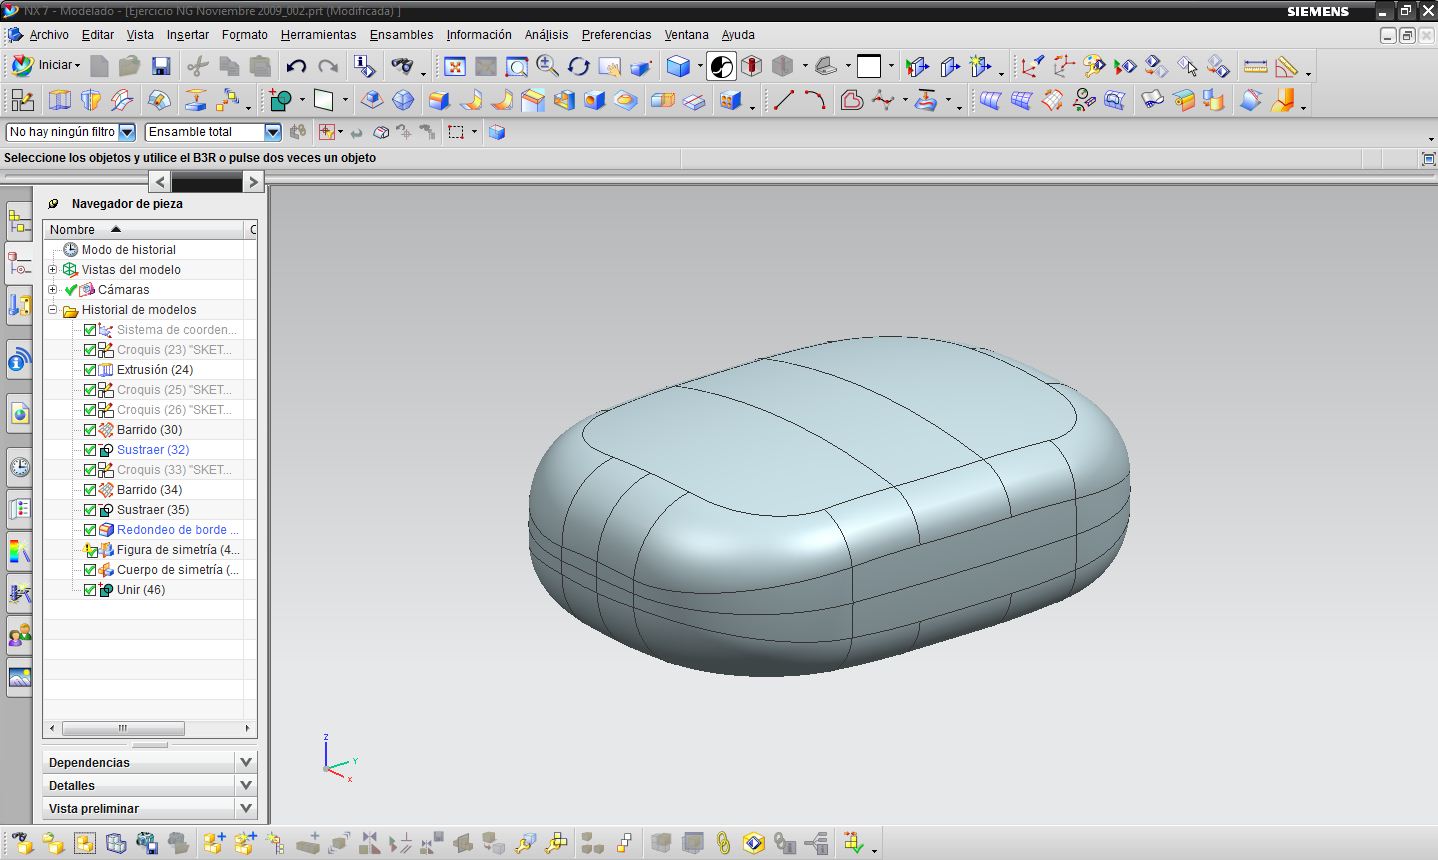1438x860 pixels.
Task: Click the right arrow above navigator
Action: click(x=253, y=181)
